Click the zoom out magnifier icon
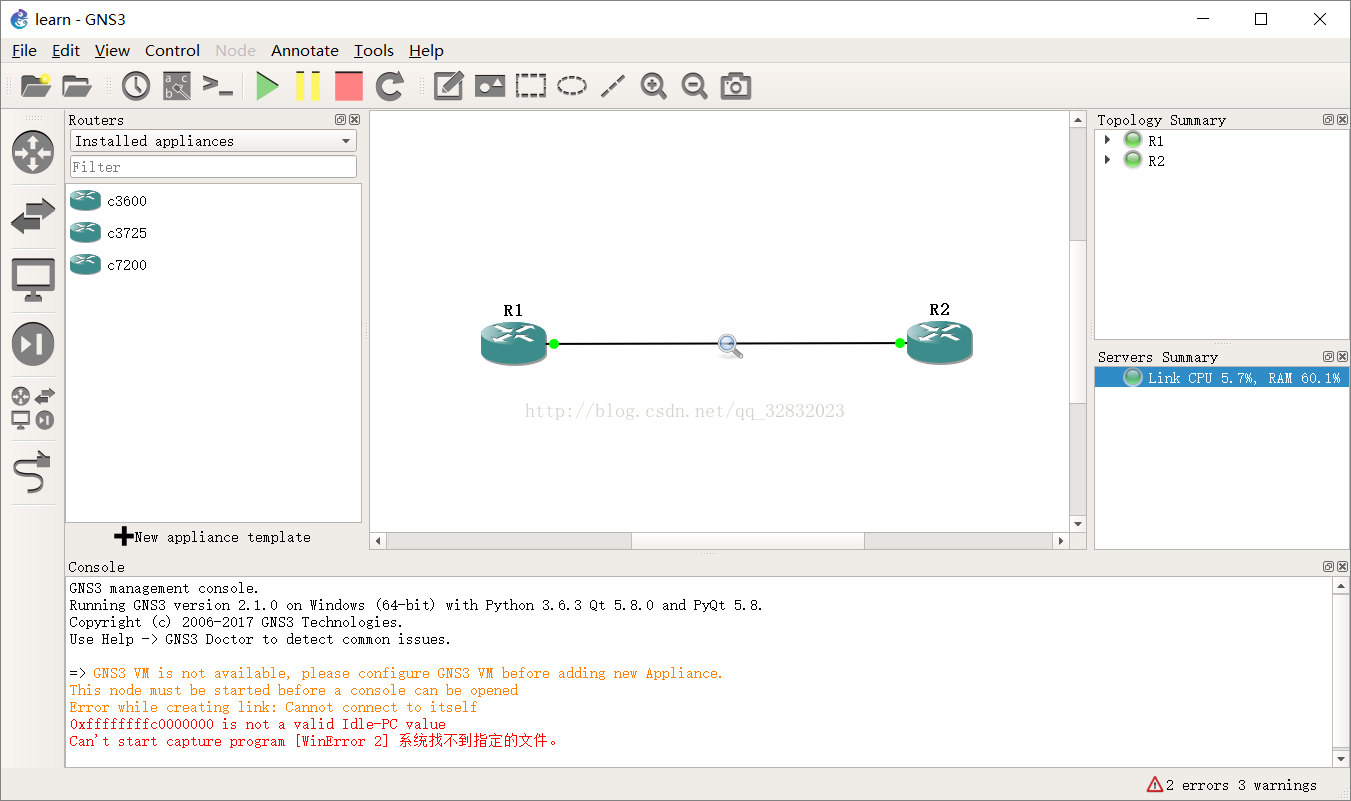 [695, 86]
